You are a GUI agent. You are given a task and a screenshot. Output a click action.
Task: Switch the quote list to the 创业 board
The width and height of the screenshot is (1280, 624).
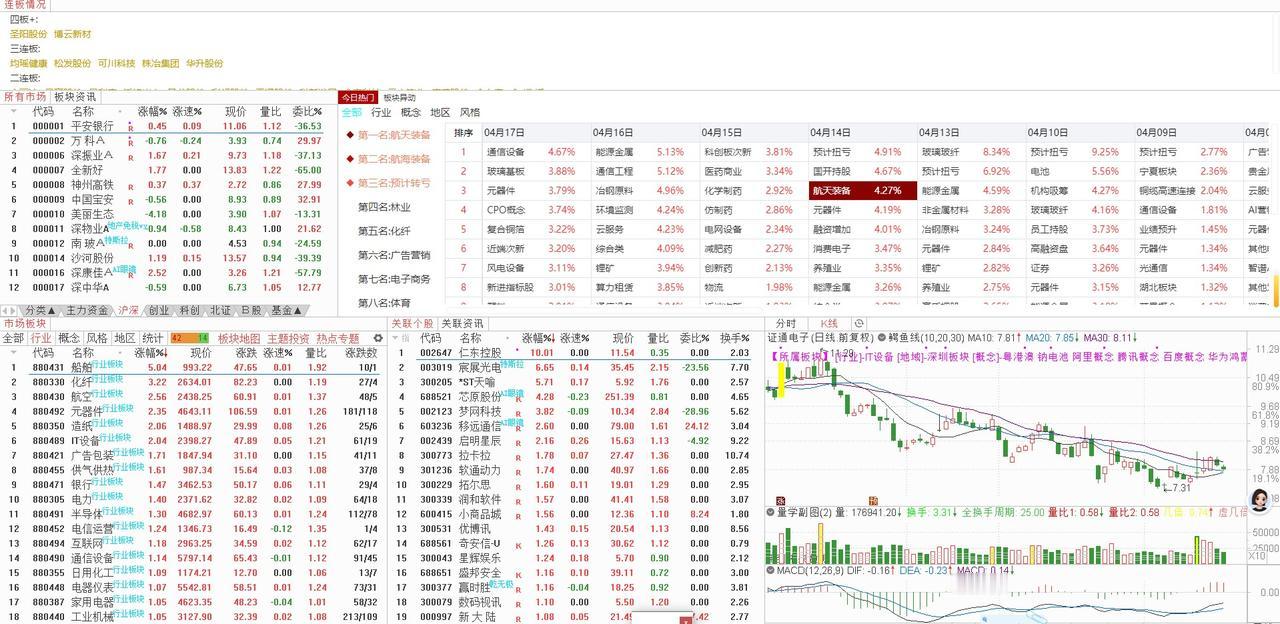click(158, 311)
